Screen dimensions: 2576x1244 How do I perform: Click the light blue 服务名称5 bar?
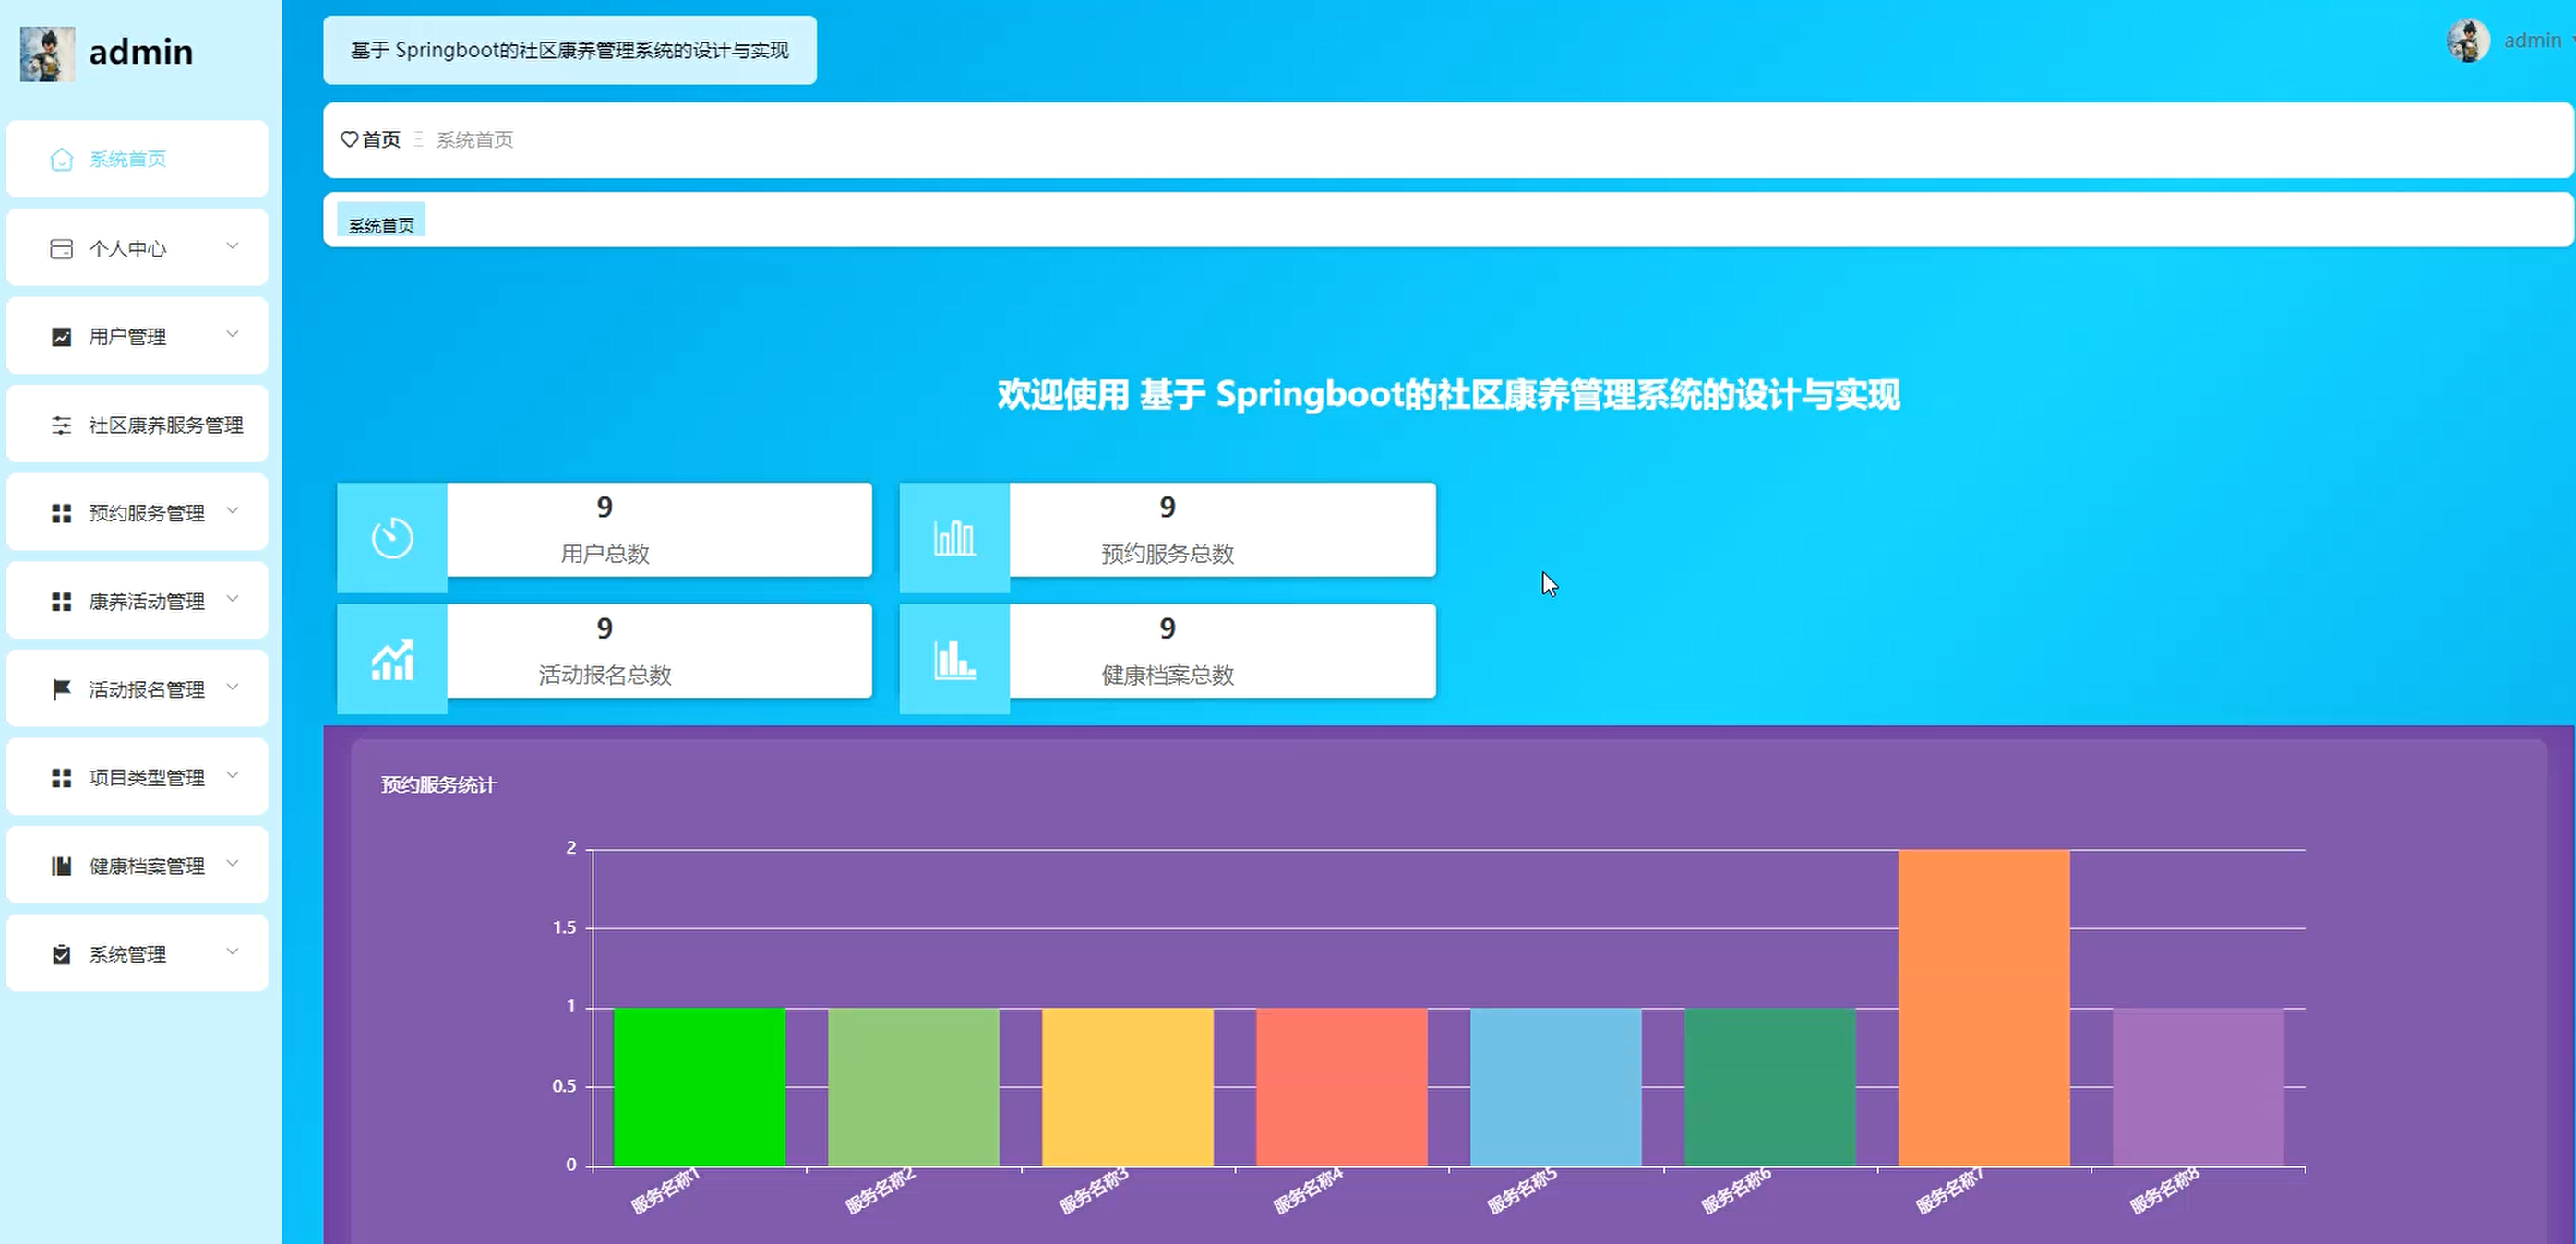pyautogui.click(x=1556, y=1087)
